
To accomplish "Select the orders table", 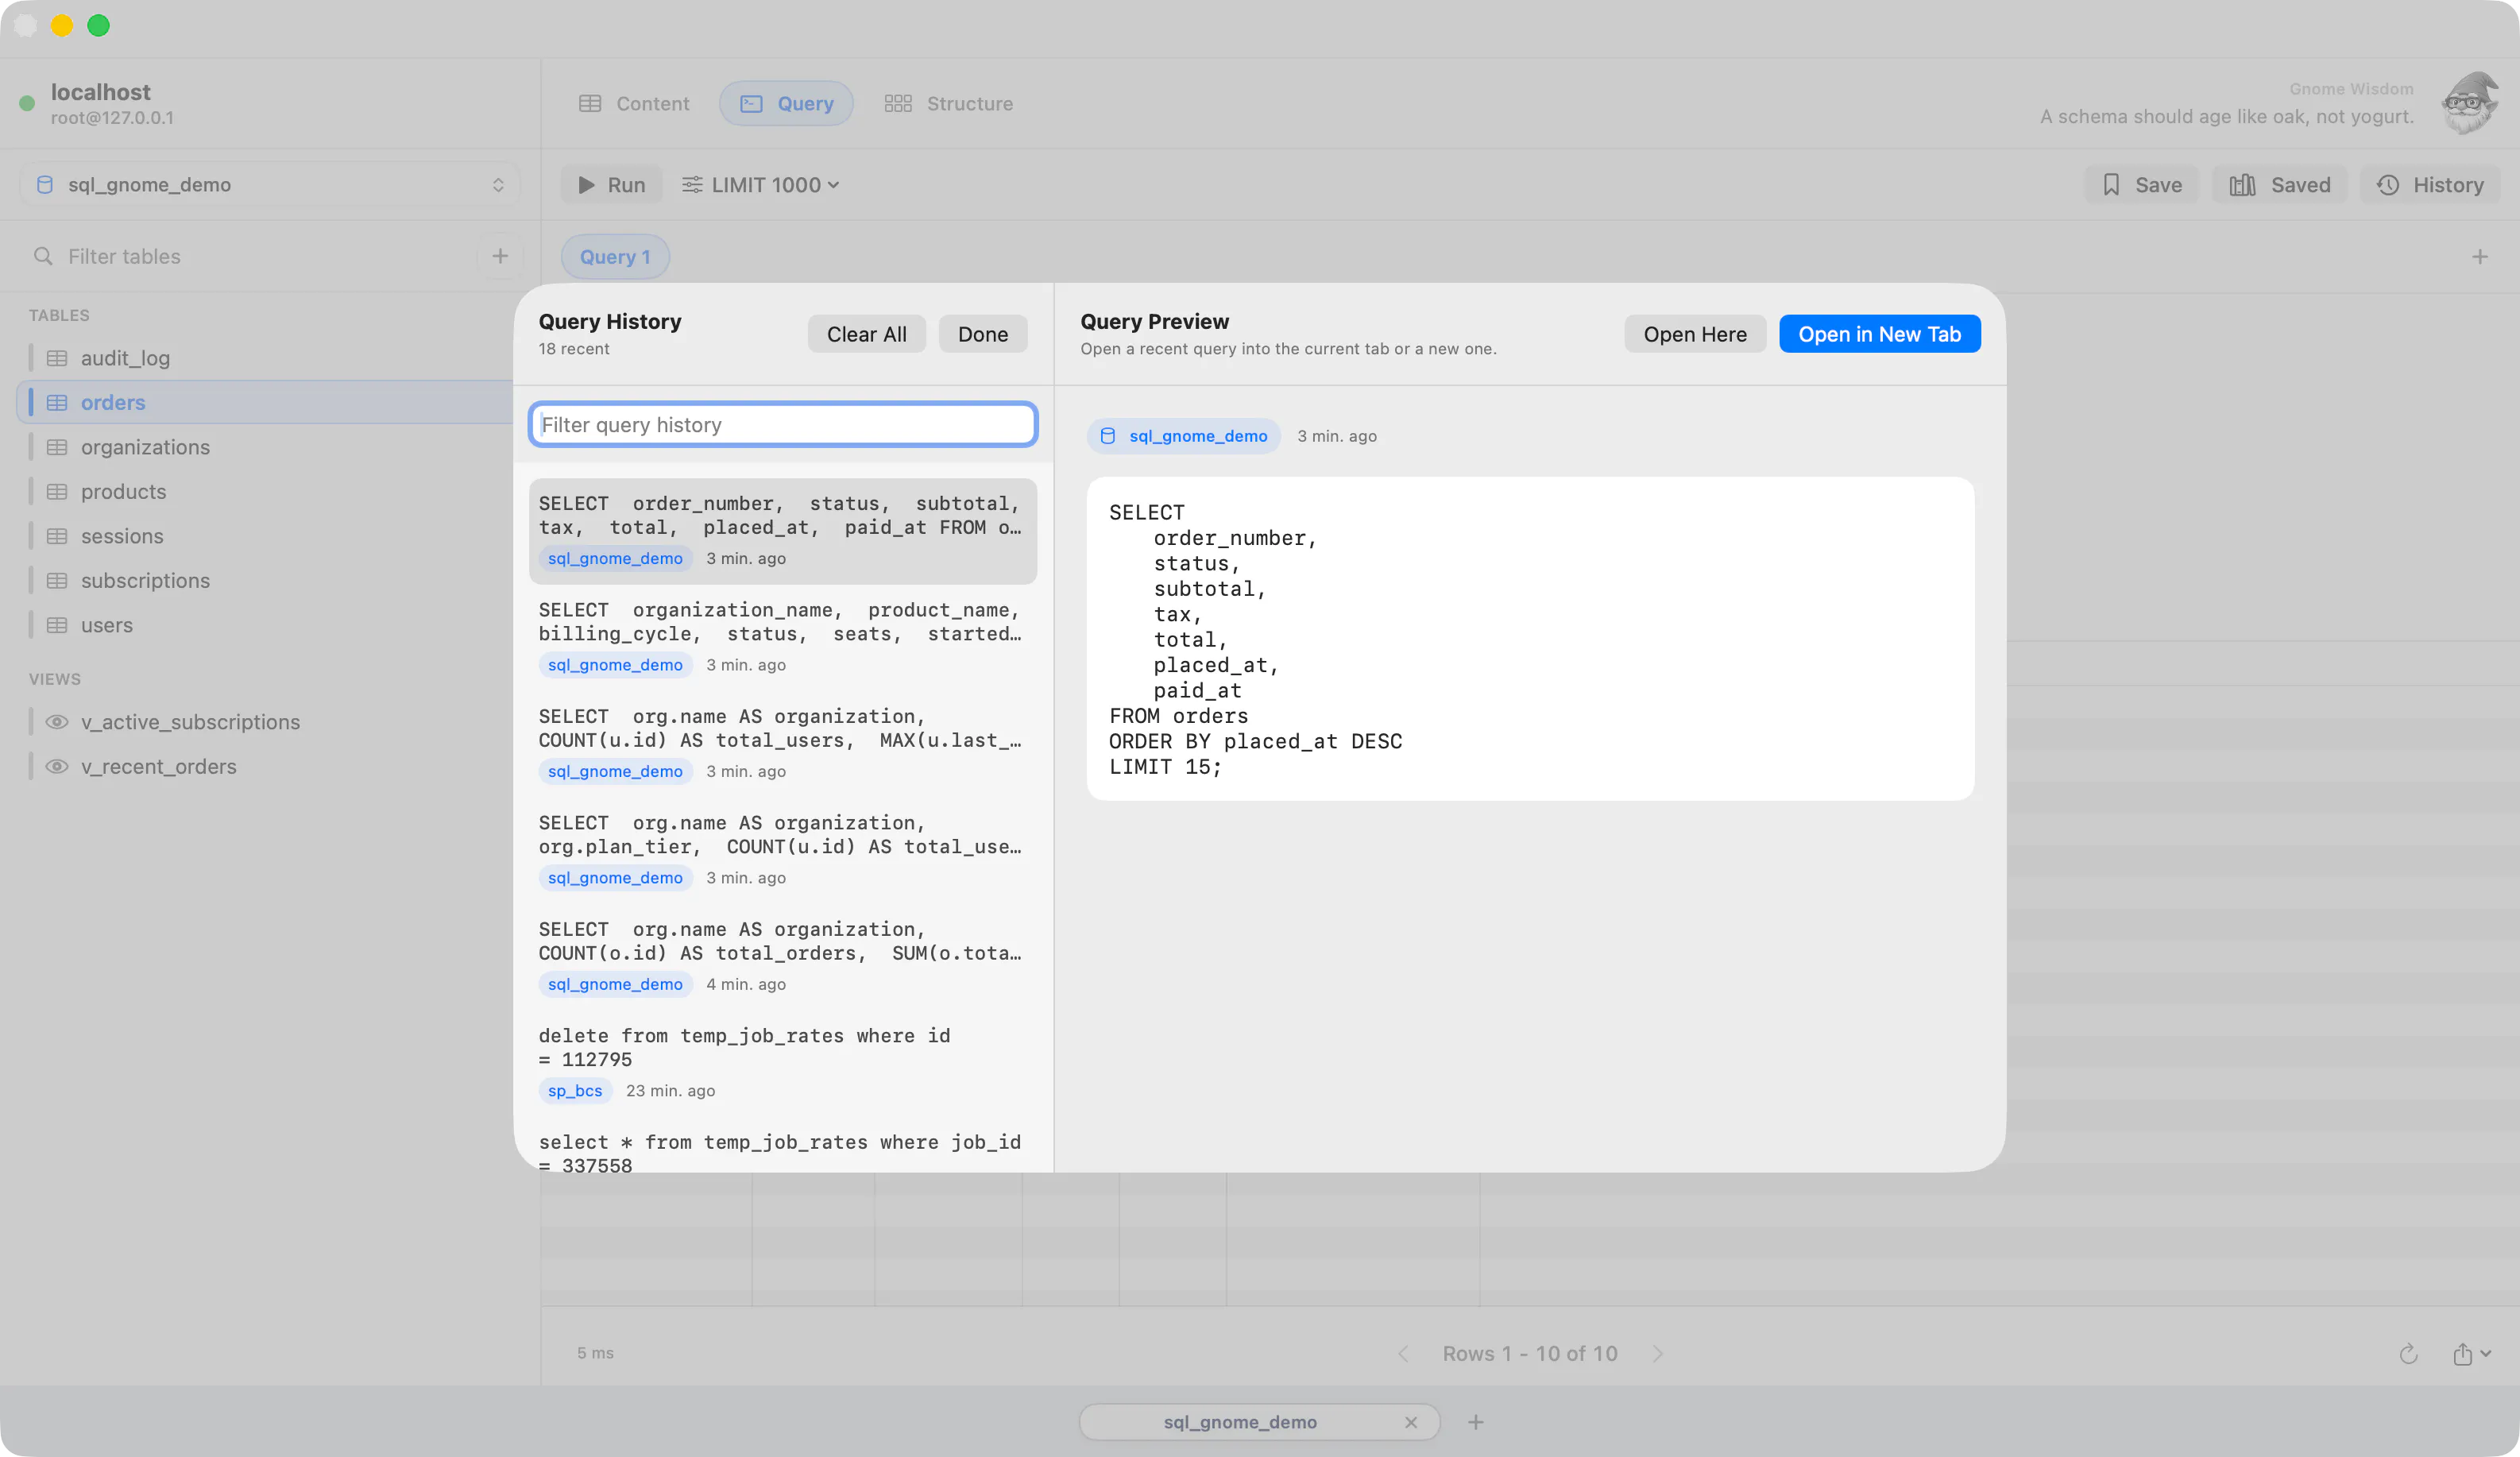I will [x=265, y=402].
